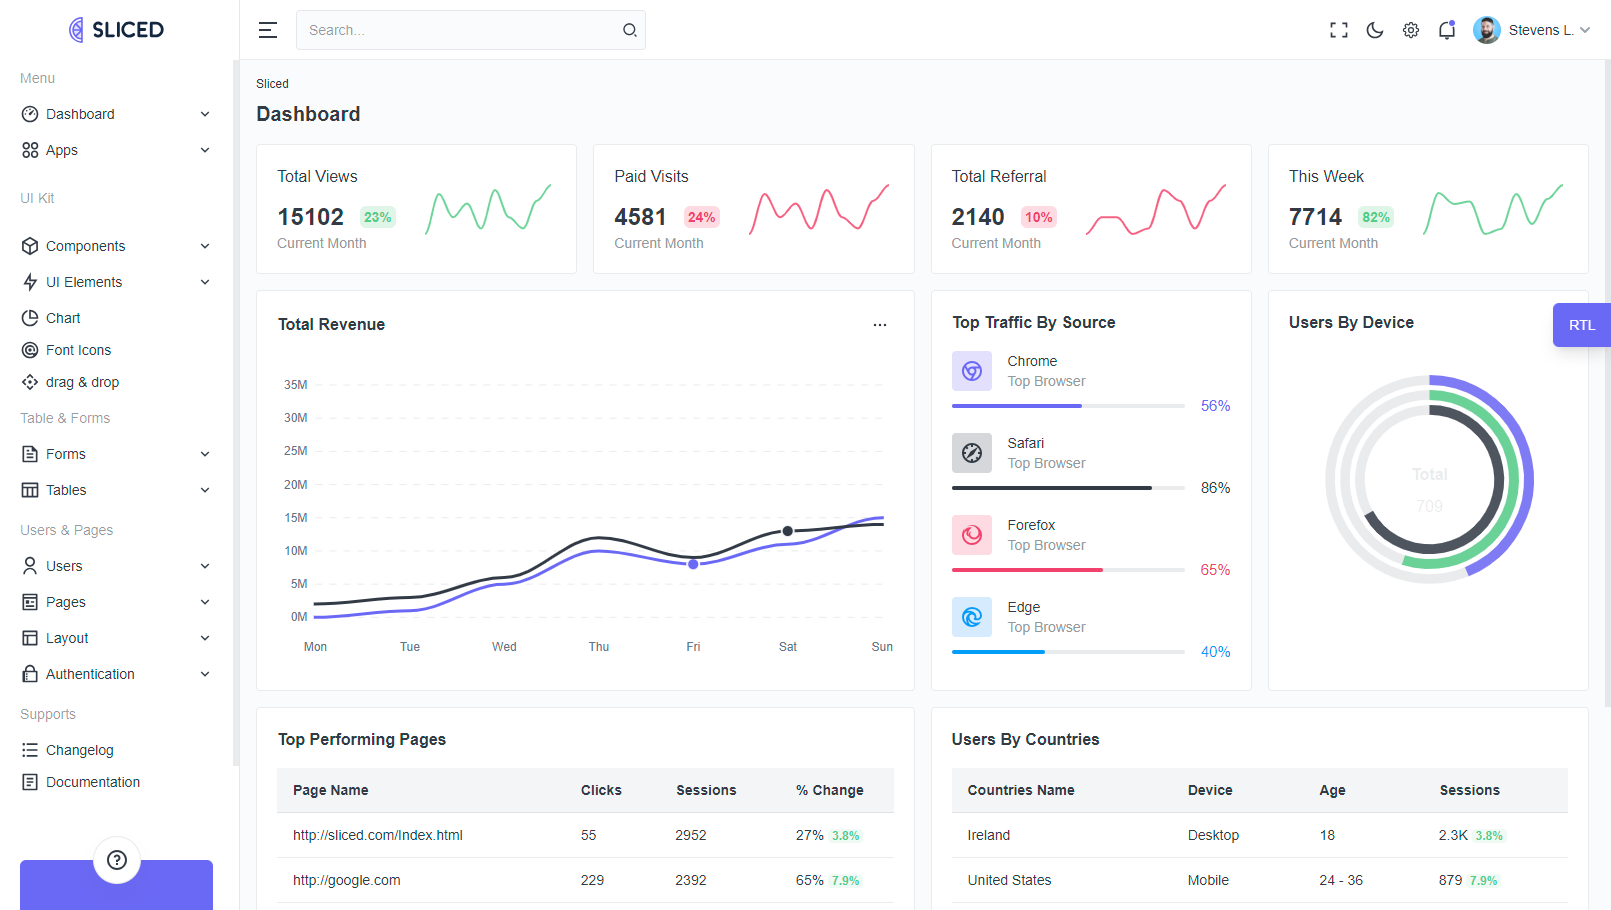
Task: Click the fullscreen icon in header
Action: coord(1338,30)
